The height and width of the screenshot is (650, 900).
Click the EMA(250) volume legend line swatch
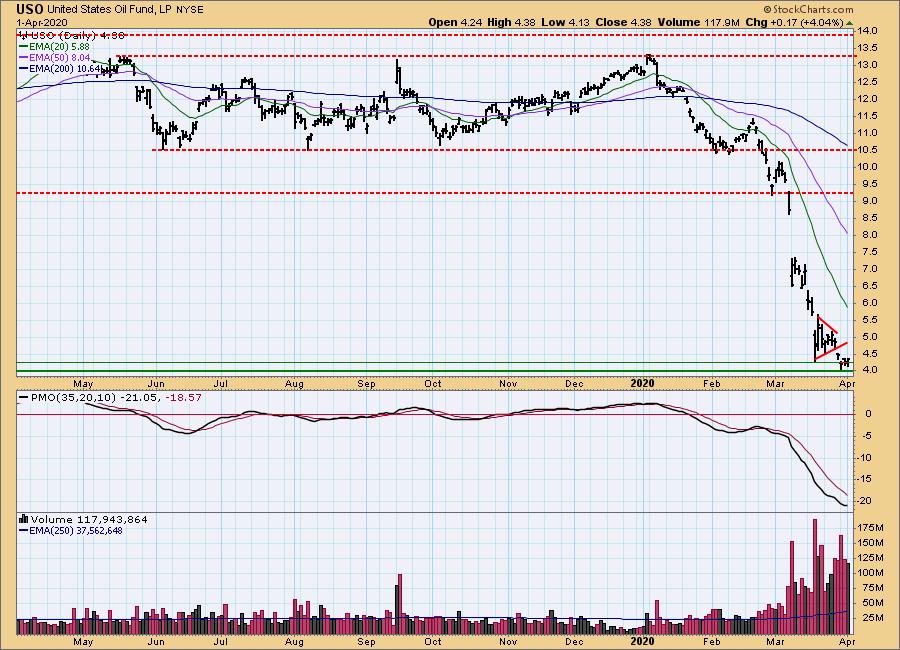click(24, 531)
